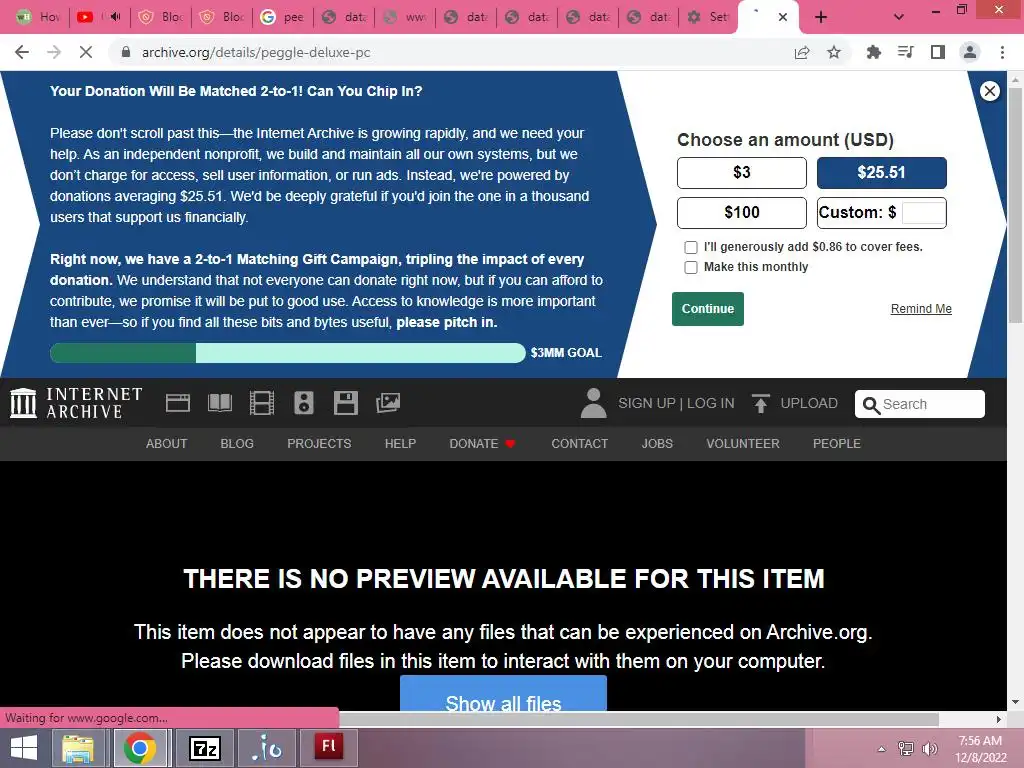
Task: Click the user avatar icon
Action: 593,403
